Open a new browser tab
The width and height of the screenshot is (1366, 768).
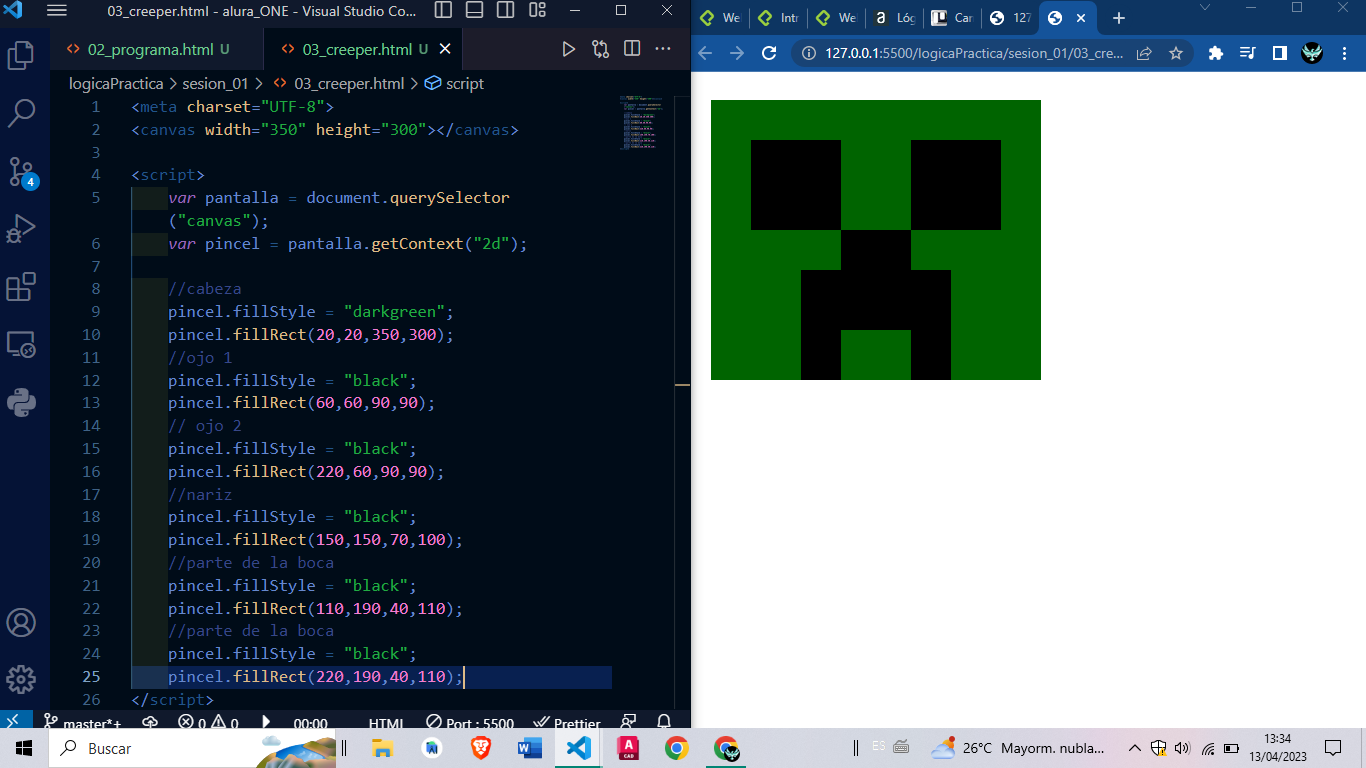point(1118,18)
